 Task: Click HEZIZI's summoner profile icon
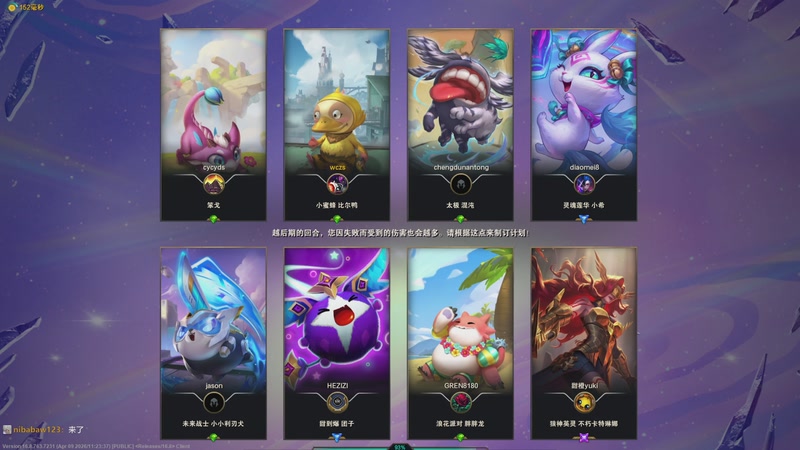click(x=337, y=403)
